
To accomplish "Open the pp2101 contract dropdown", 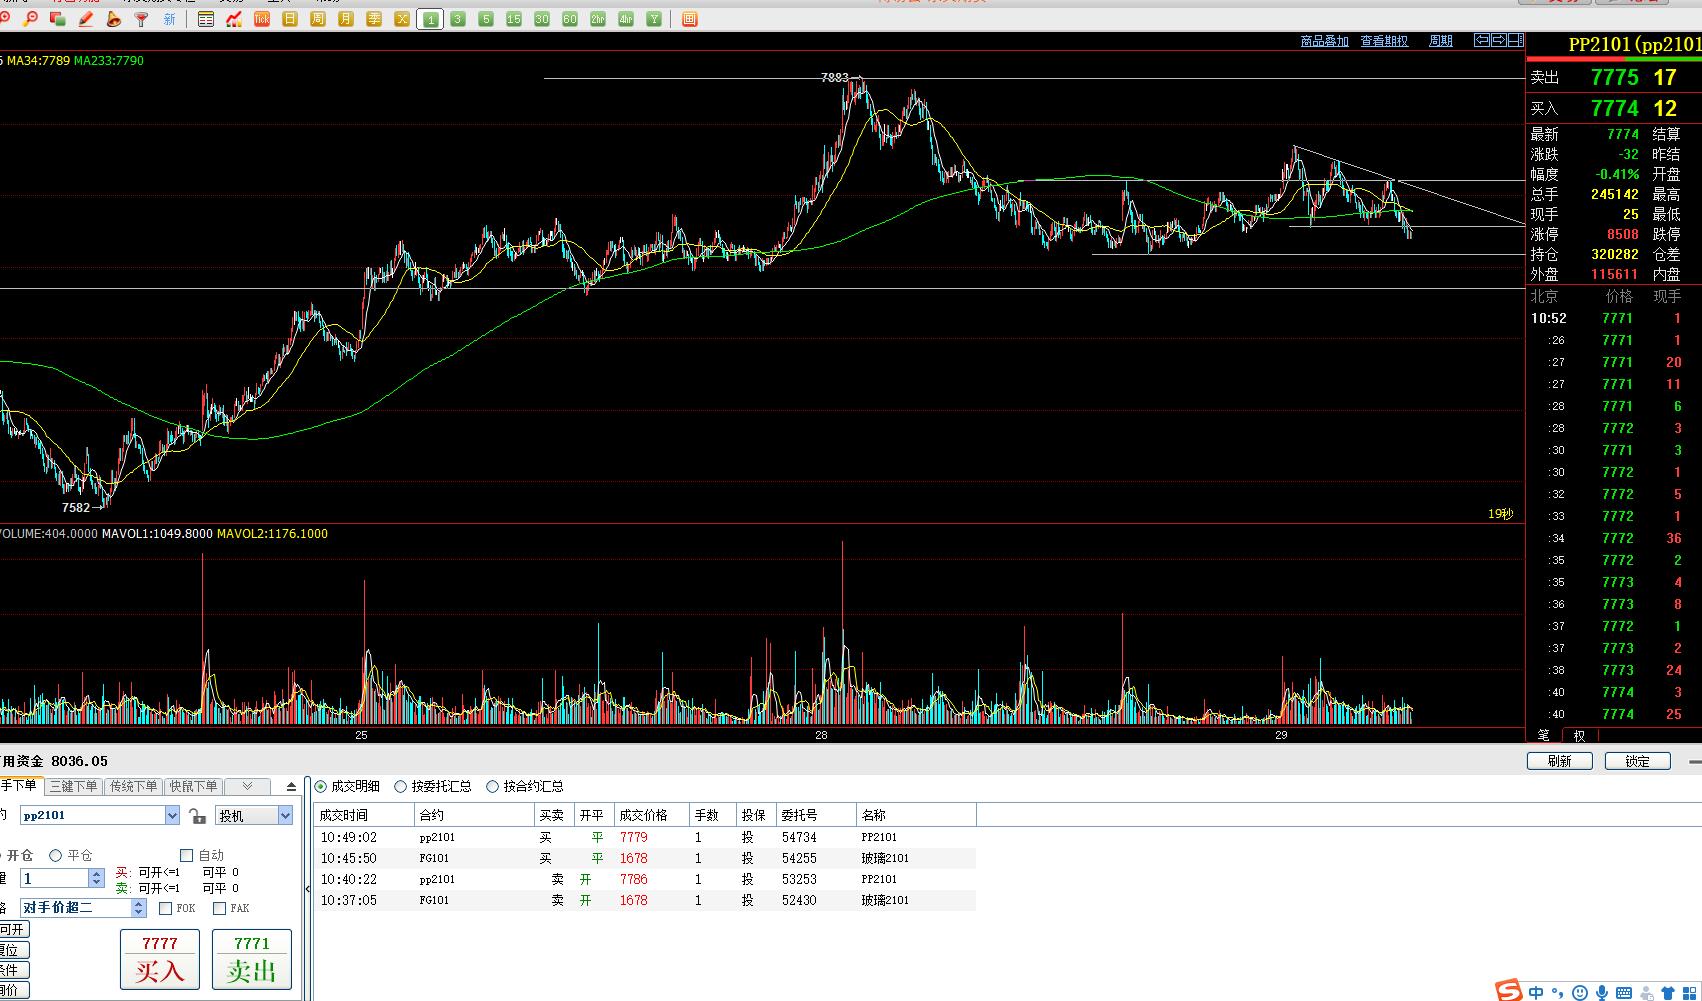I will click(x=172, y=816).
